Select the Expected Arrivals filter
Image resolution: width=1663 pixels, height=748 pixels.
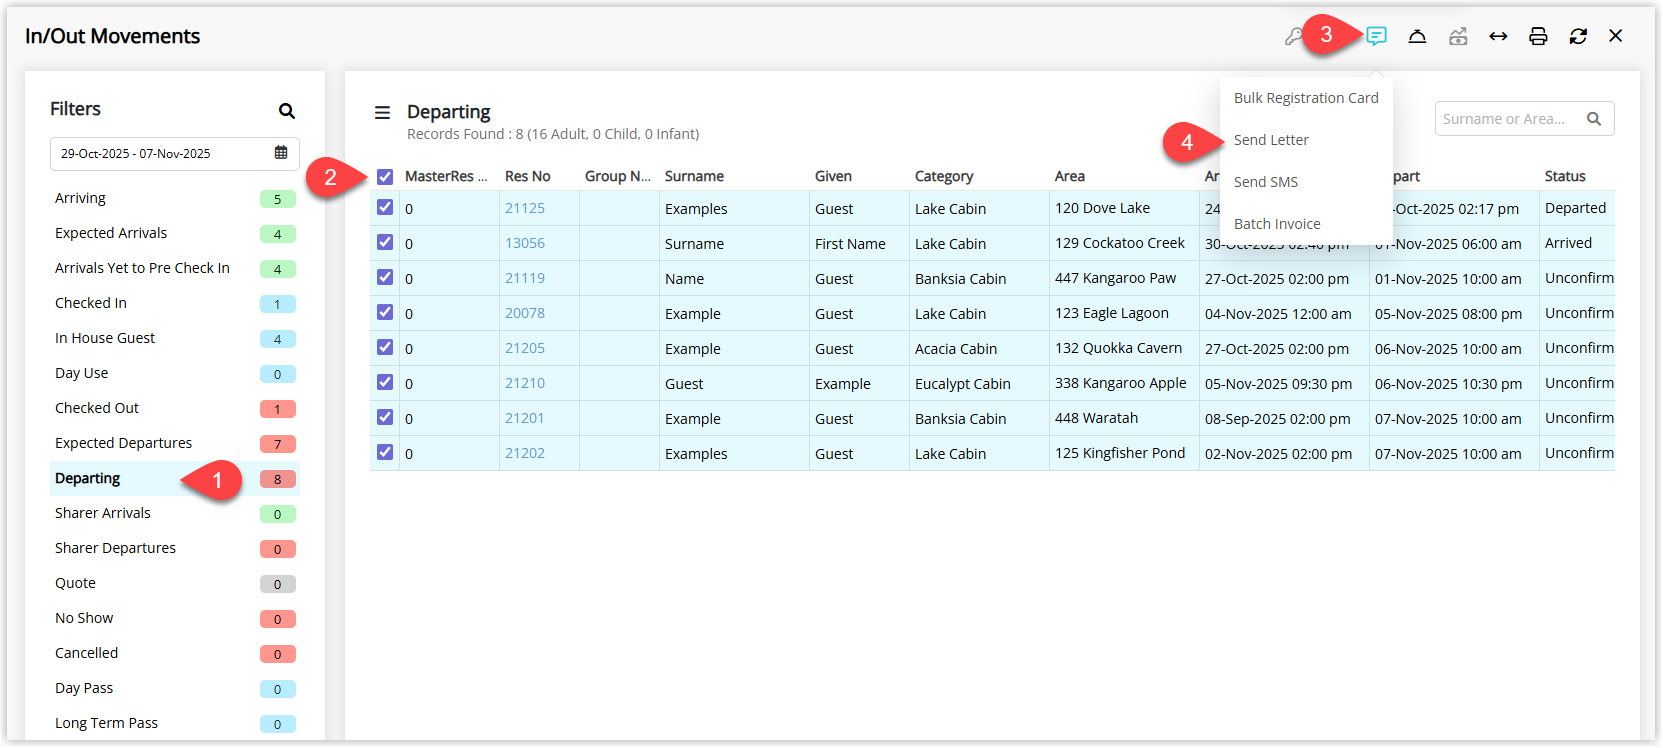[175, 233]
